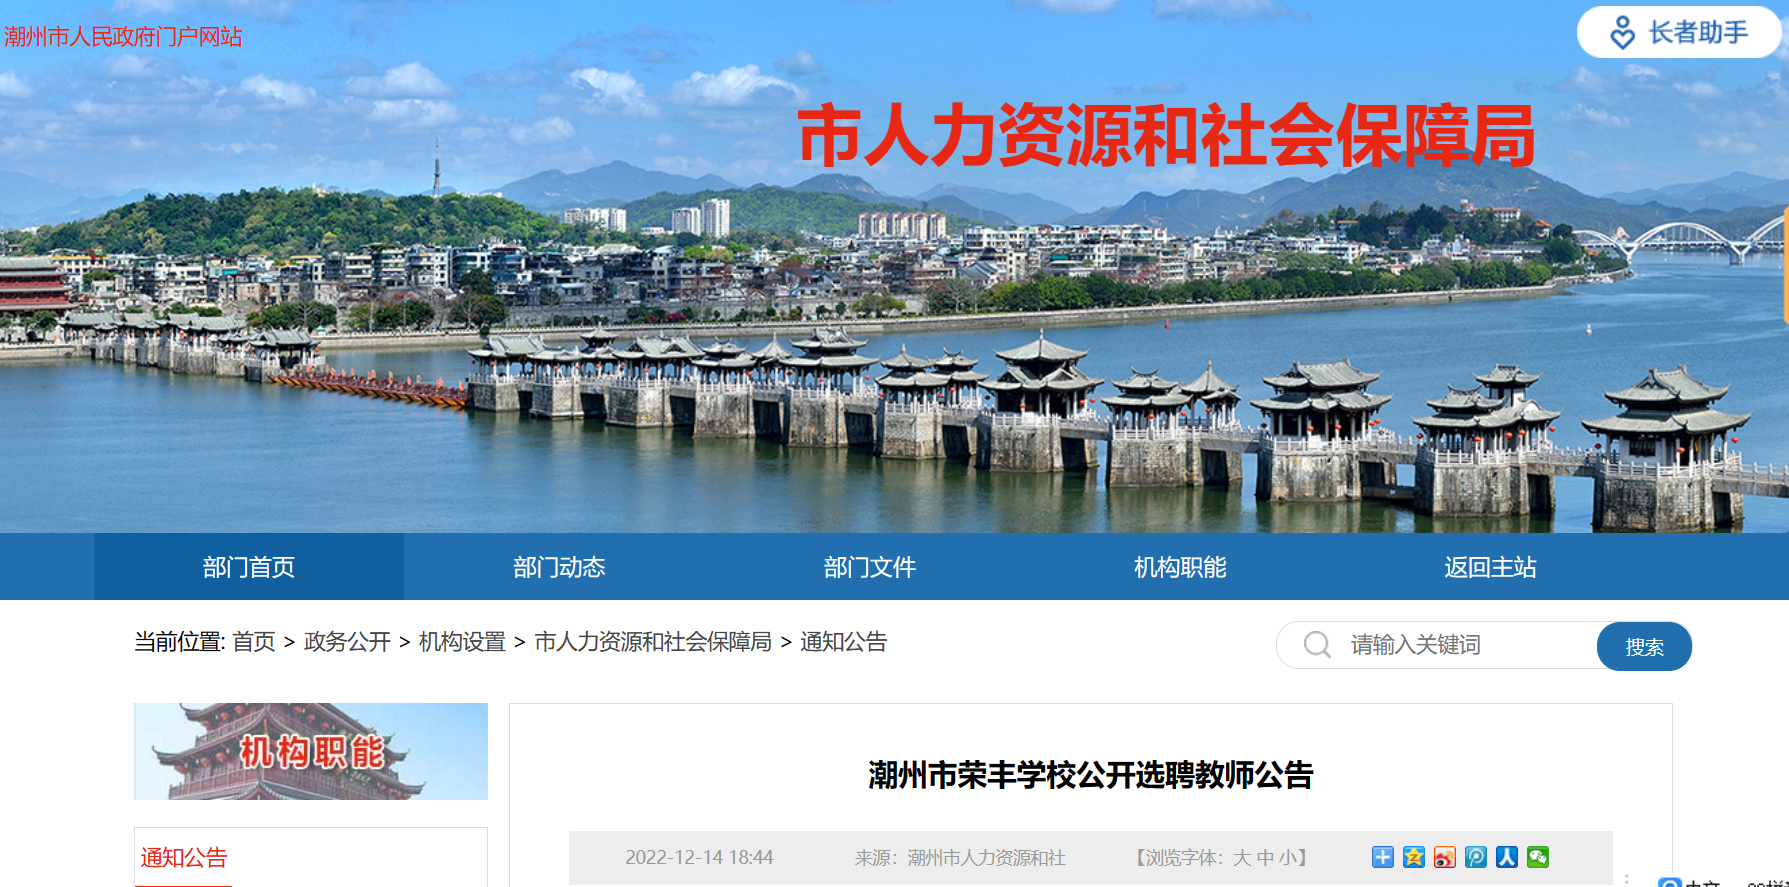Click the magnifier icon in search box
The width and height of the screenshot is (1789, 887).
1317,645
